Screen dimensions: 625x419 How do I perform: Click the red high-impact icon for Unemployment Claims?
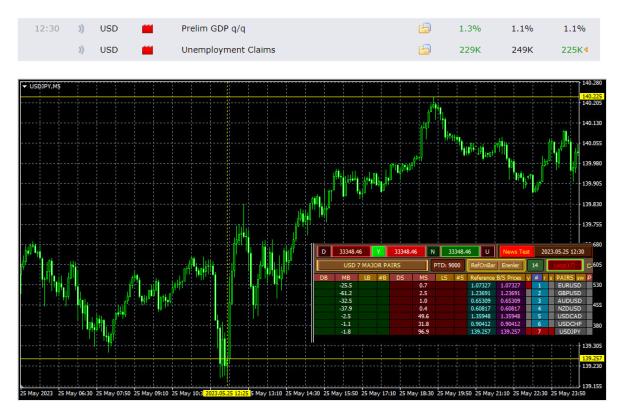(x=147, y=50)
